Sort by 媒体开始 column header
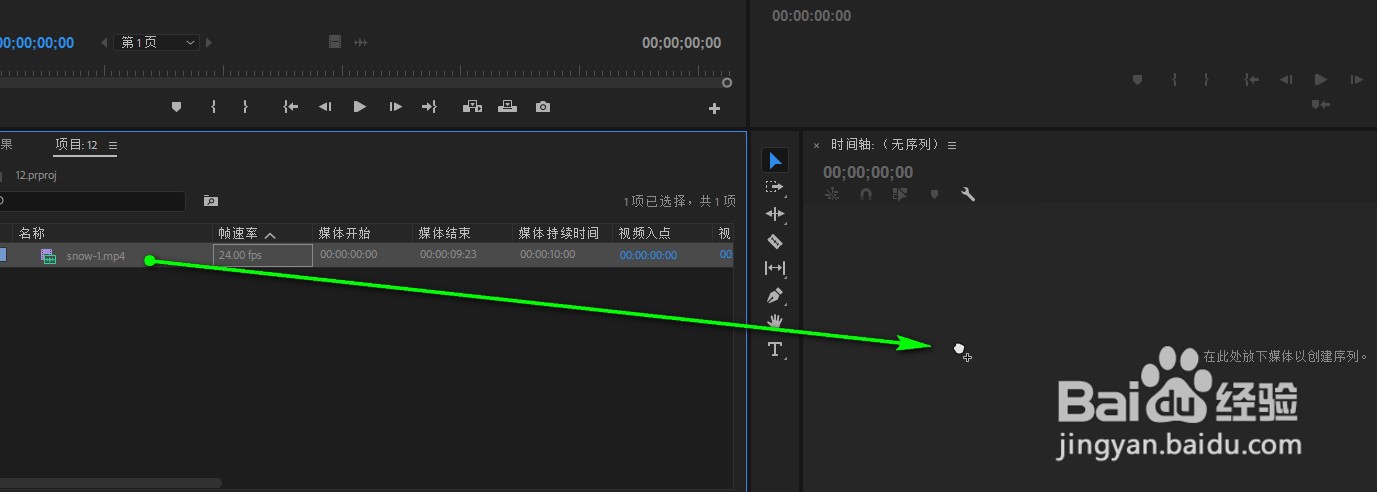The height and width of the screenshot is (492, 1377). 344,233
